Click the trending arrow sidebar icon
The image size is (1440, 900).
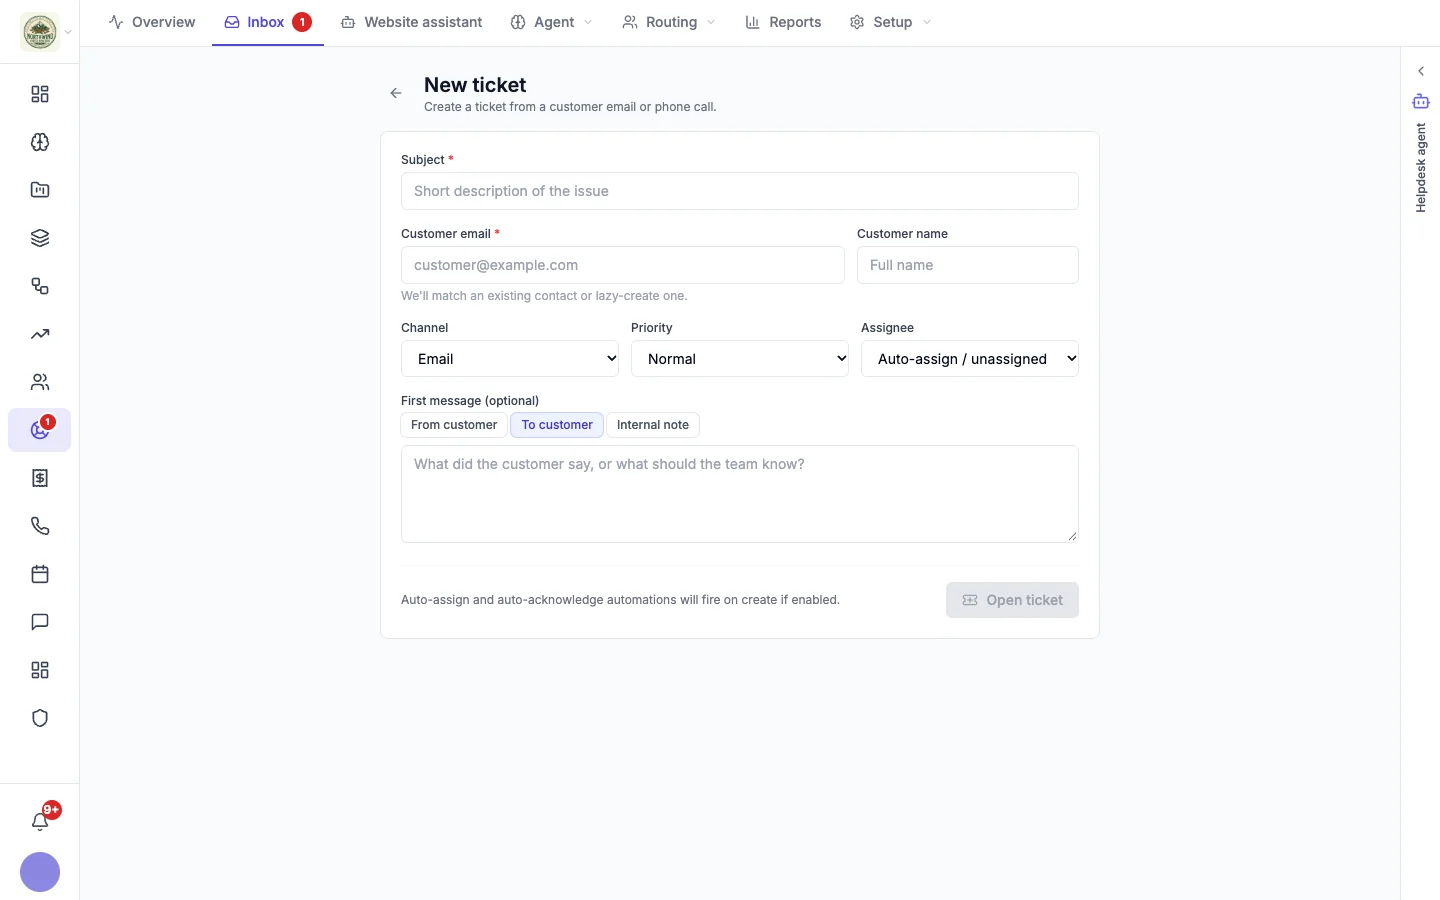click(40, 334)
